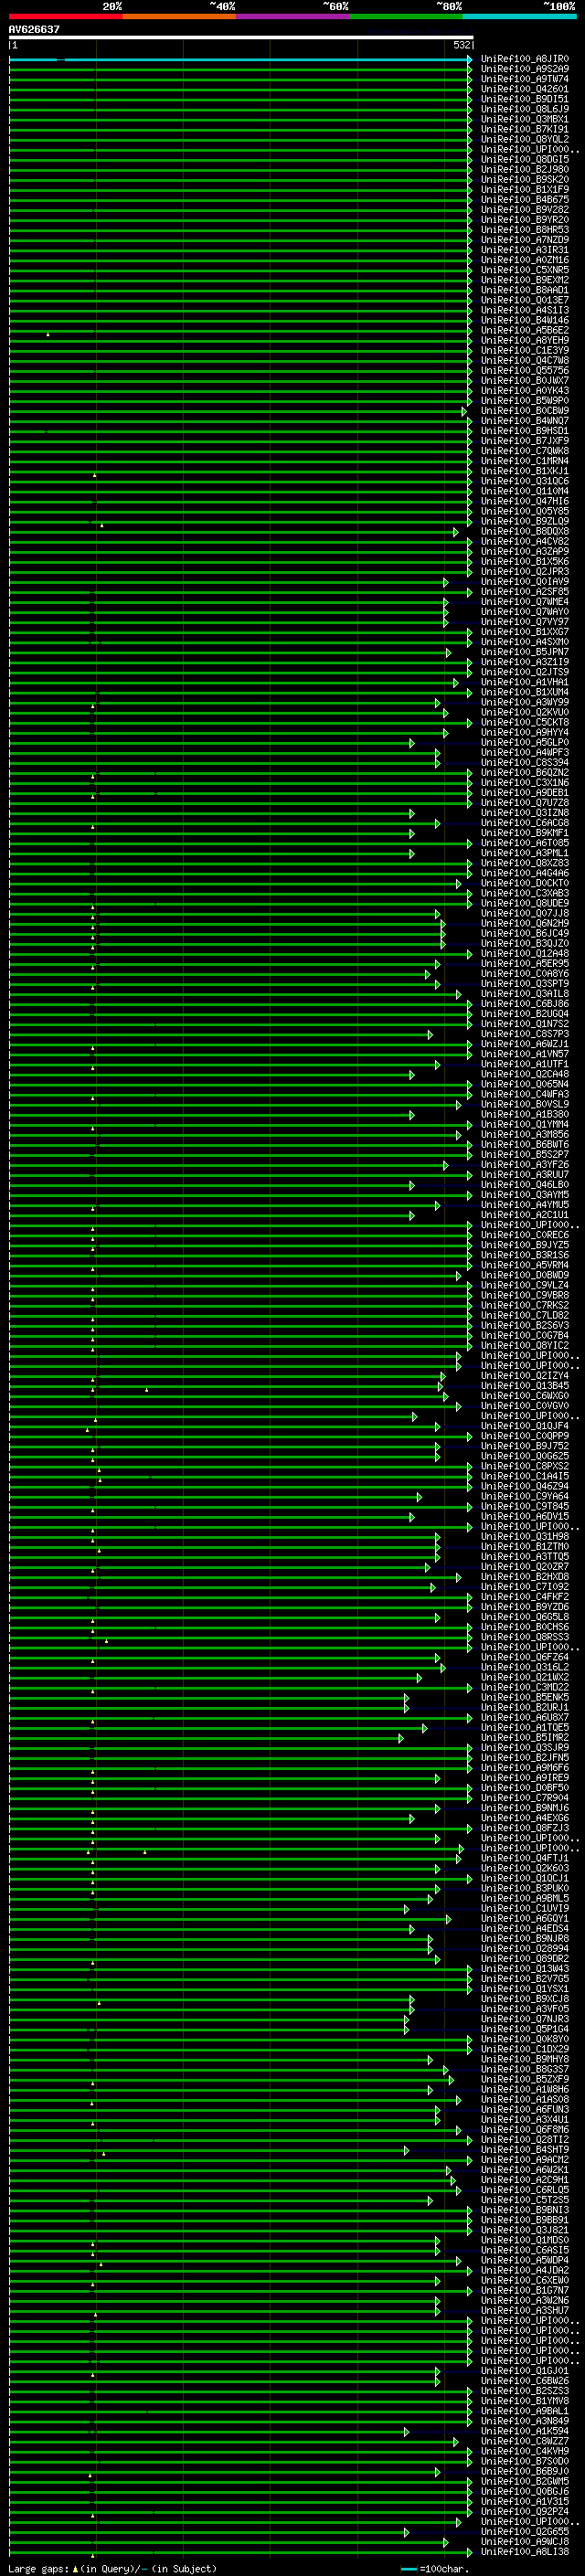This screenshot has height=2576, width=585.
Task: Select hit label UniRef100_Q3AIL8
Action: click(525, 994)
